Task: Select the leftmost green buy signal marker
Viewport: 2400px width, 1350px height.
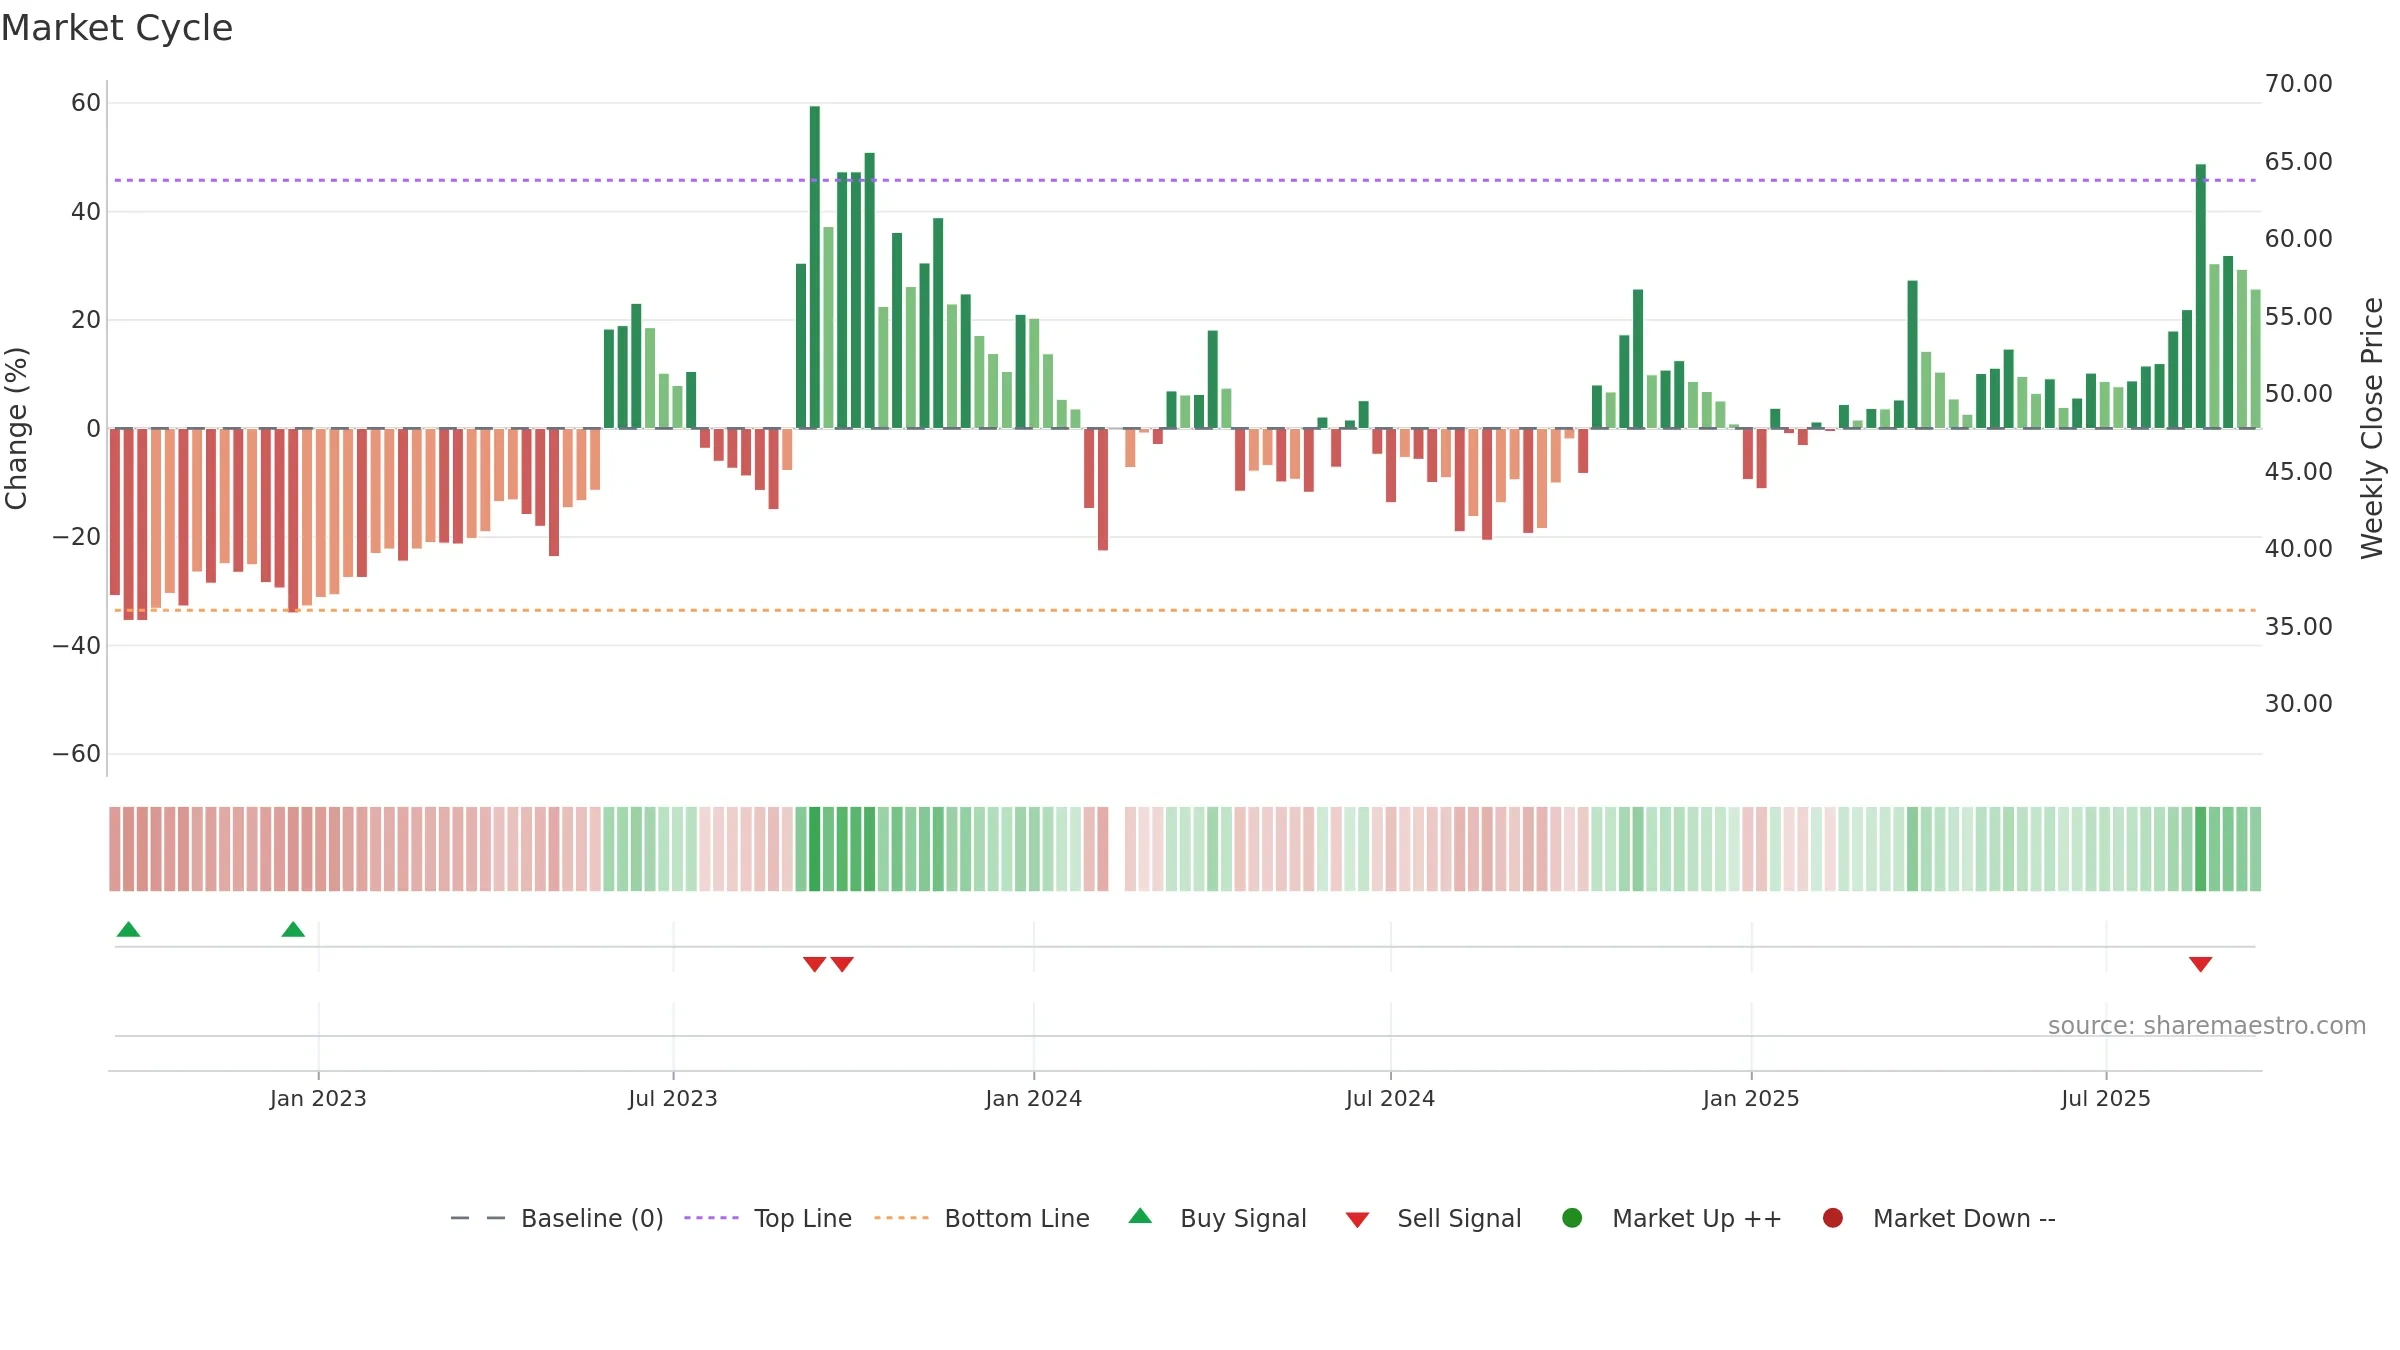Action: point(128,929)
